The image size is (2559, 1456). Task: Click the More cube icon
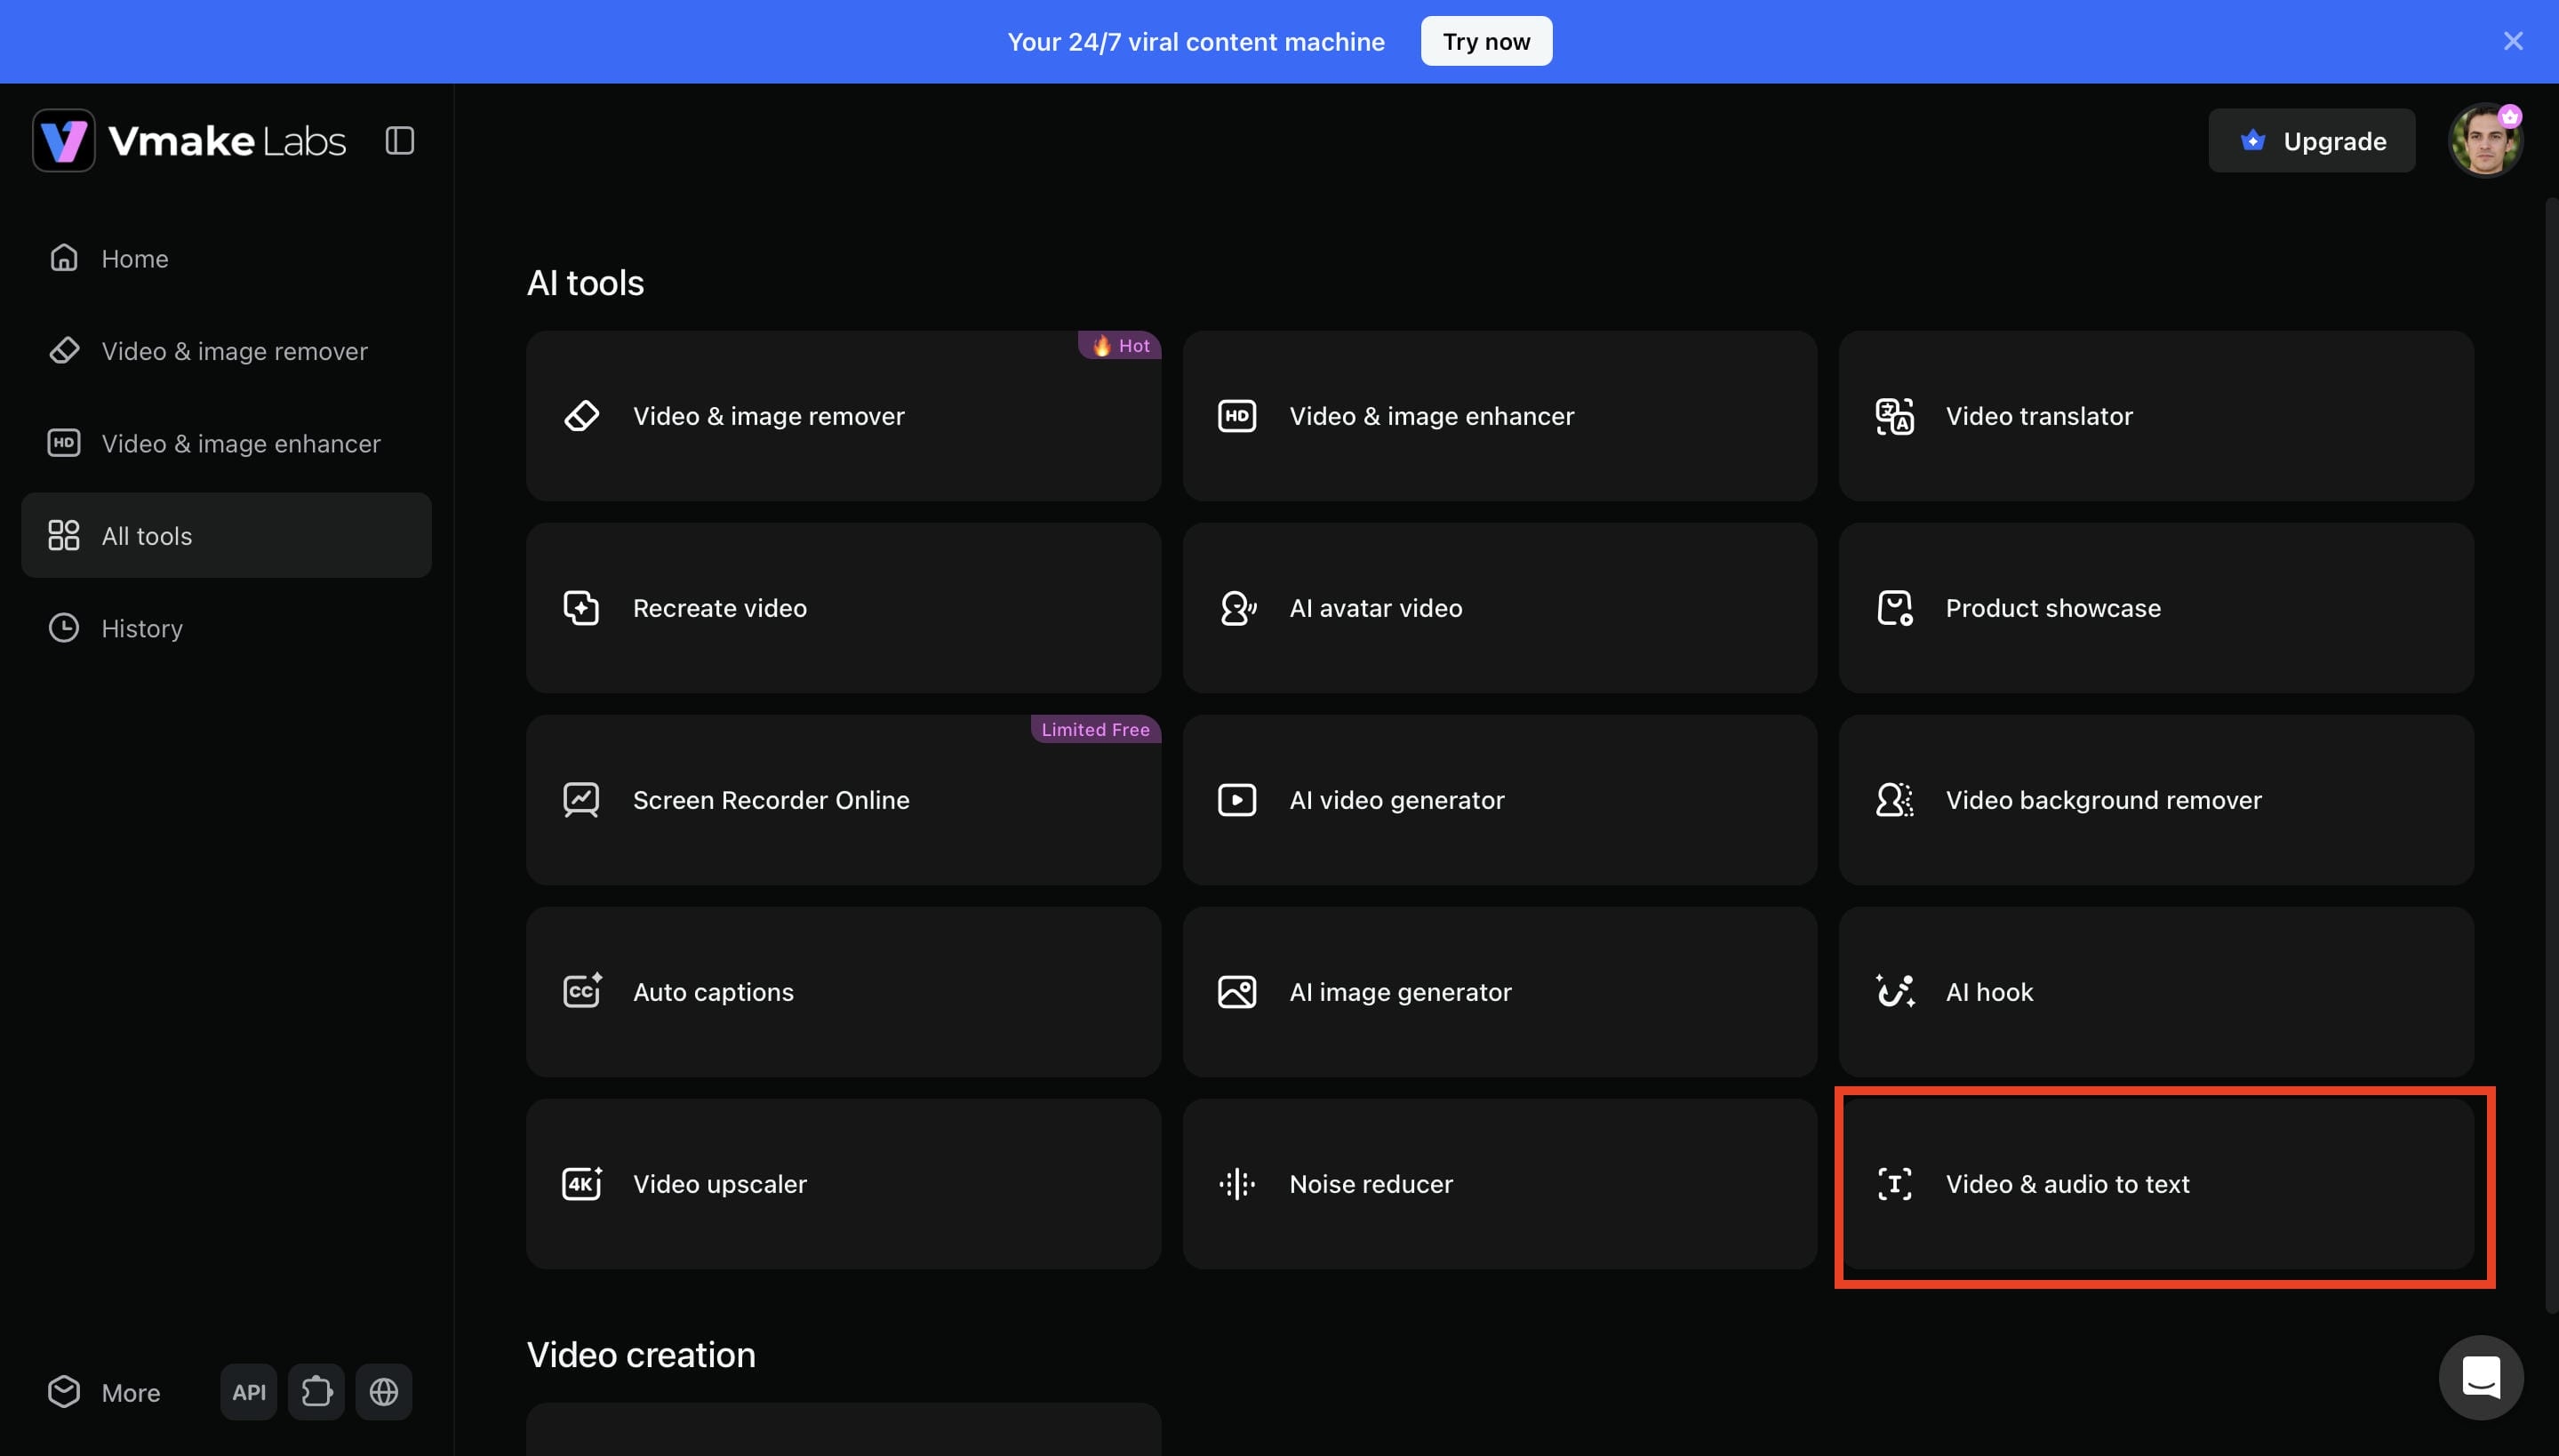(x=64, y=1392)
